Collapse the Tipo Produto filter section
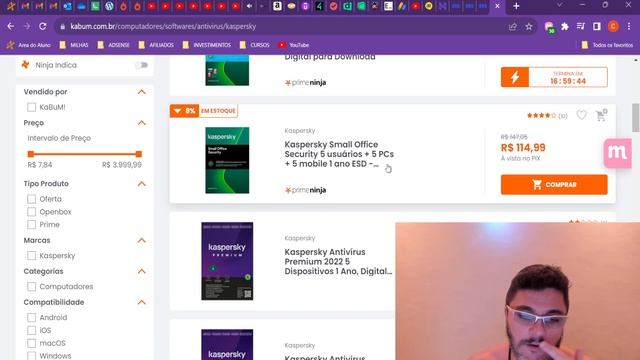The image size is (640, 360). 142,184
